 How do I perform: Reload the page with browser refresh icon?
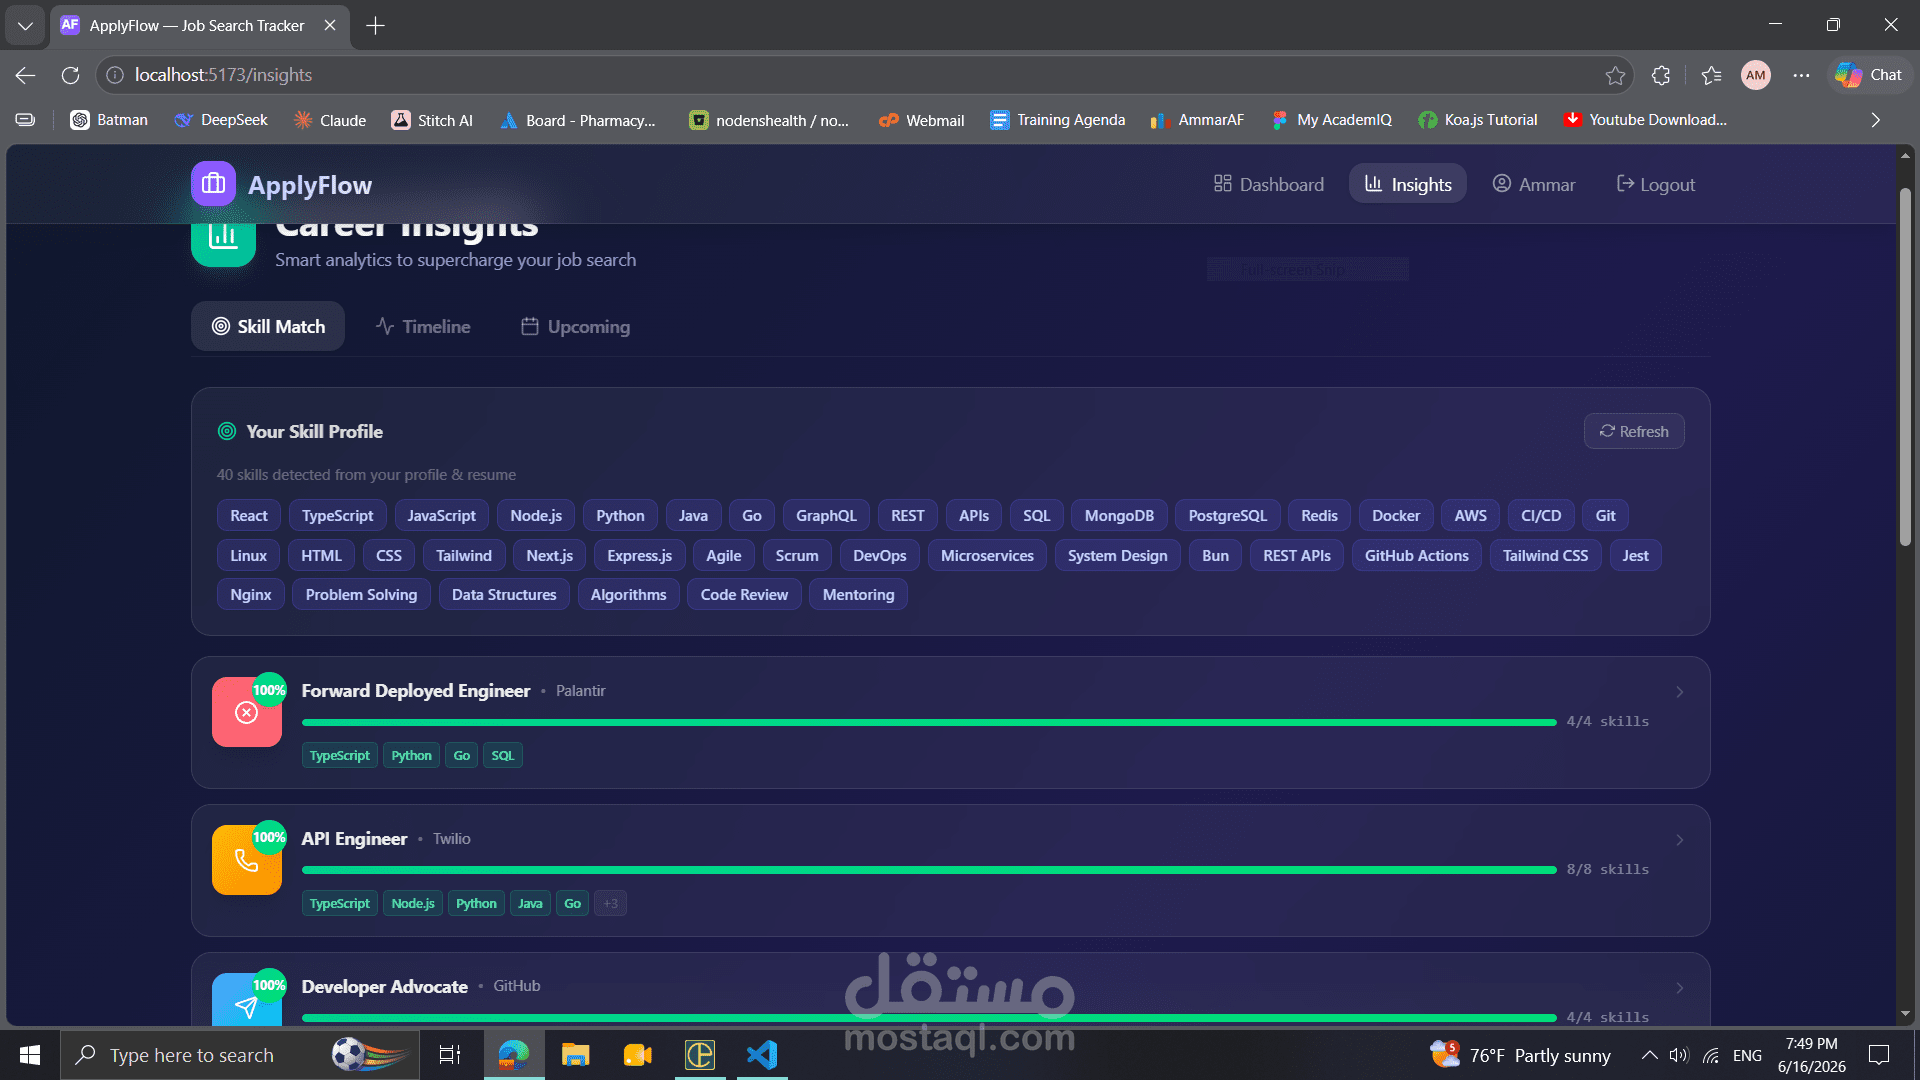tap(70, 75)
